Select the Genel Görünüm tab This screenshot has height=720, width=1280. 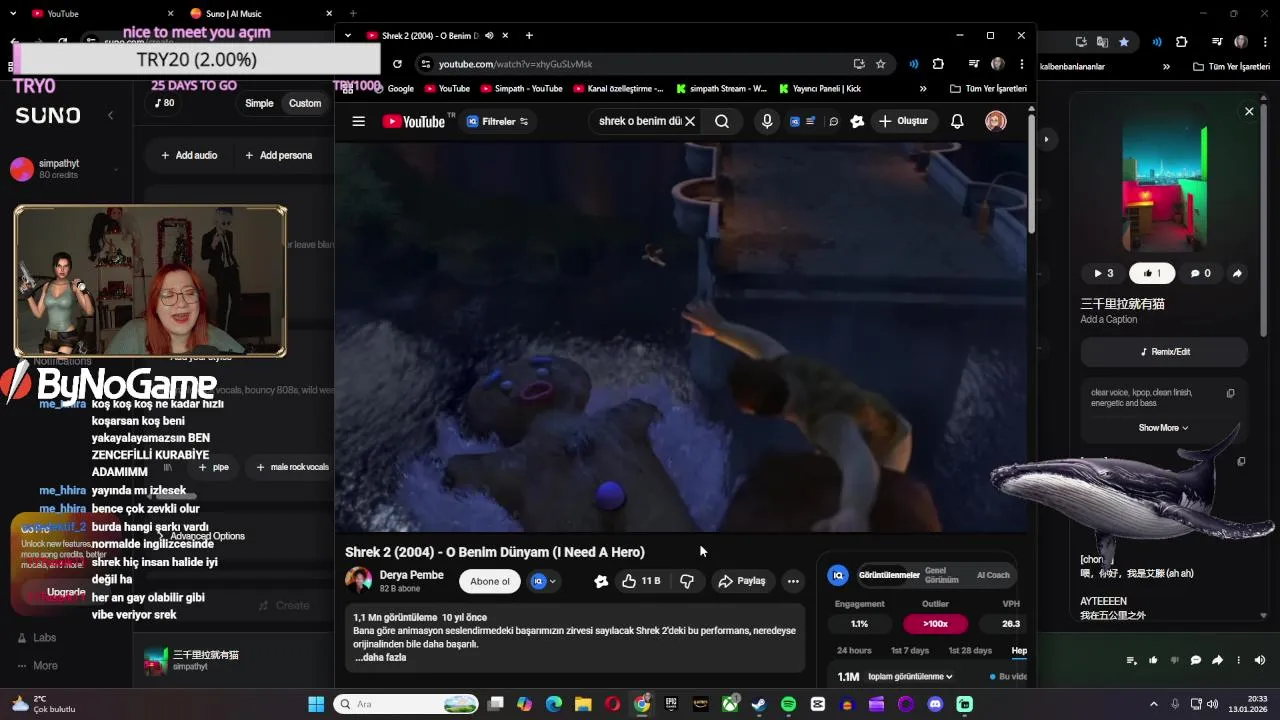coord(941,575)
